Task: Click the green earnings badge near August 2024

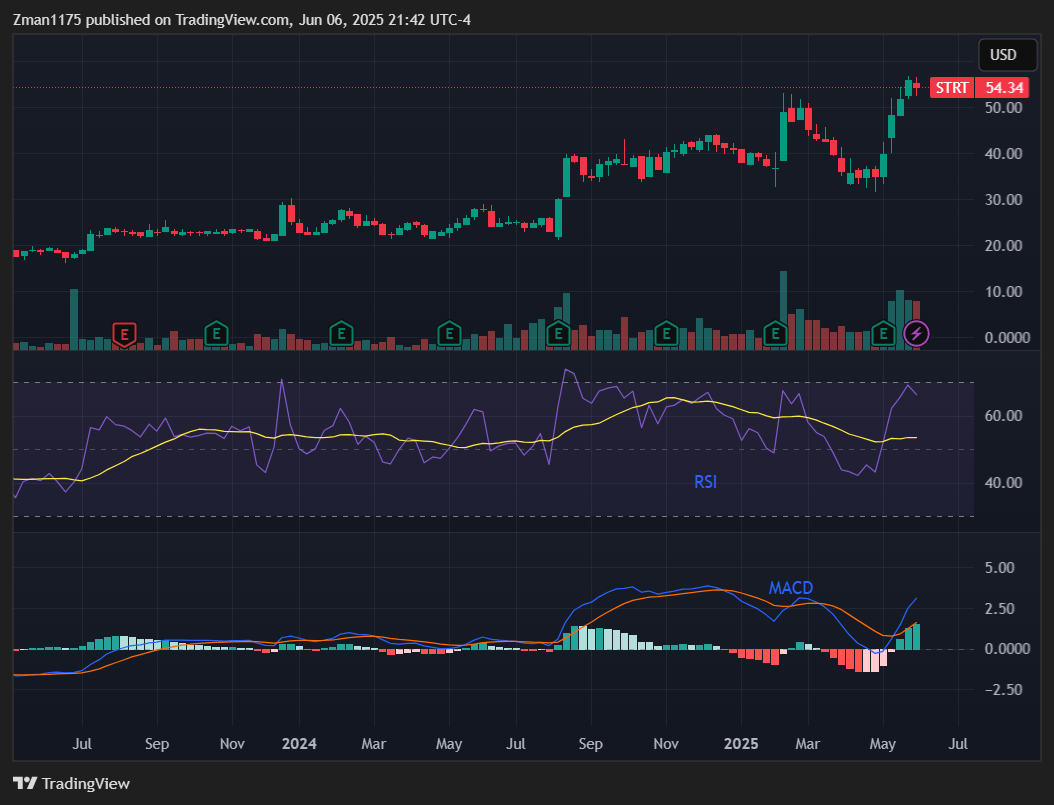Action: click(558, 335)
